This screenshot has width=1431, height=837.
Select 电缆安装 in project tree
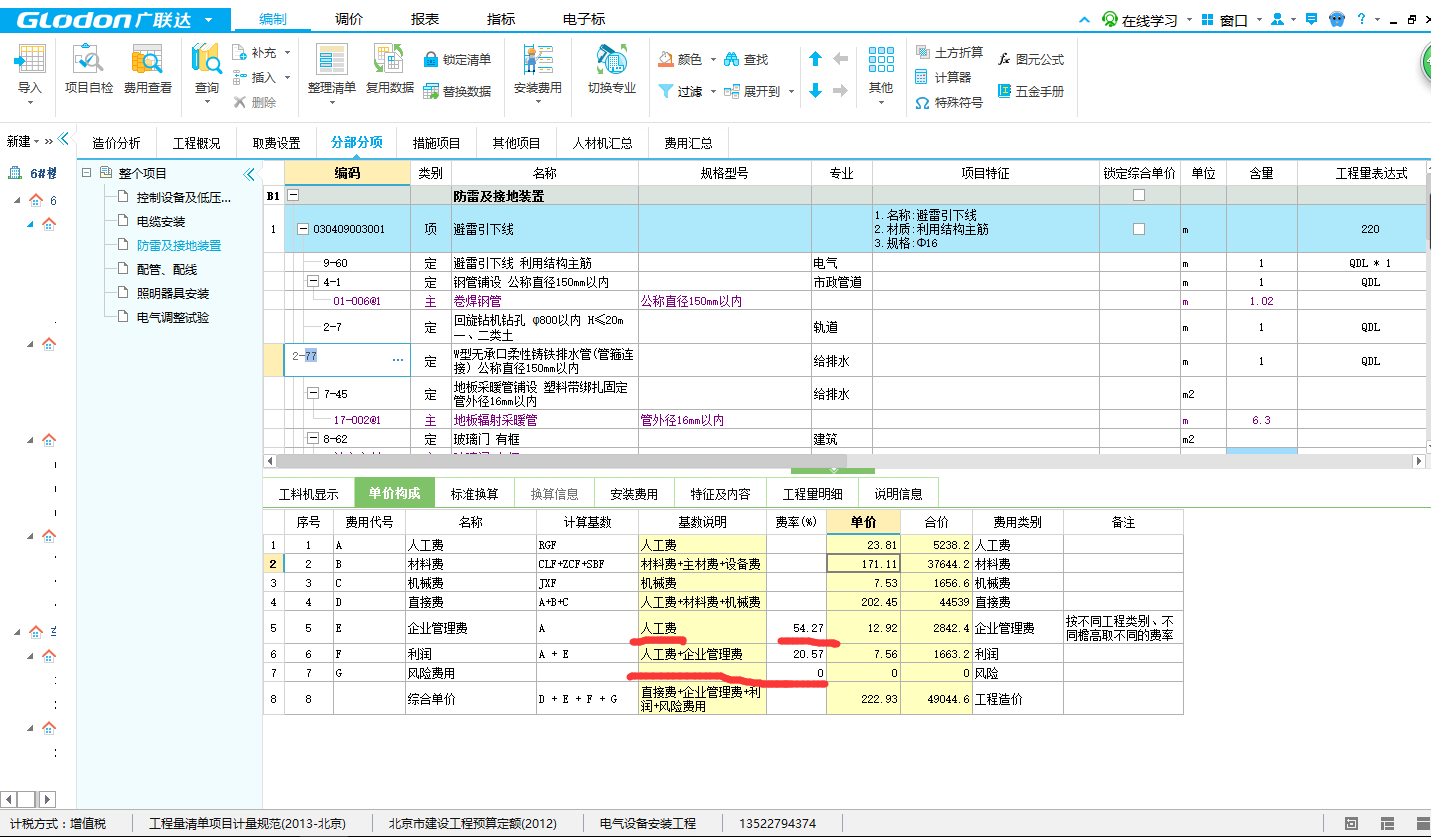point(161,221)
